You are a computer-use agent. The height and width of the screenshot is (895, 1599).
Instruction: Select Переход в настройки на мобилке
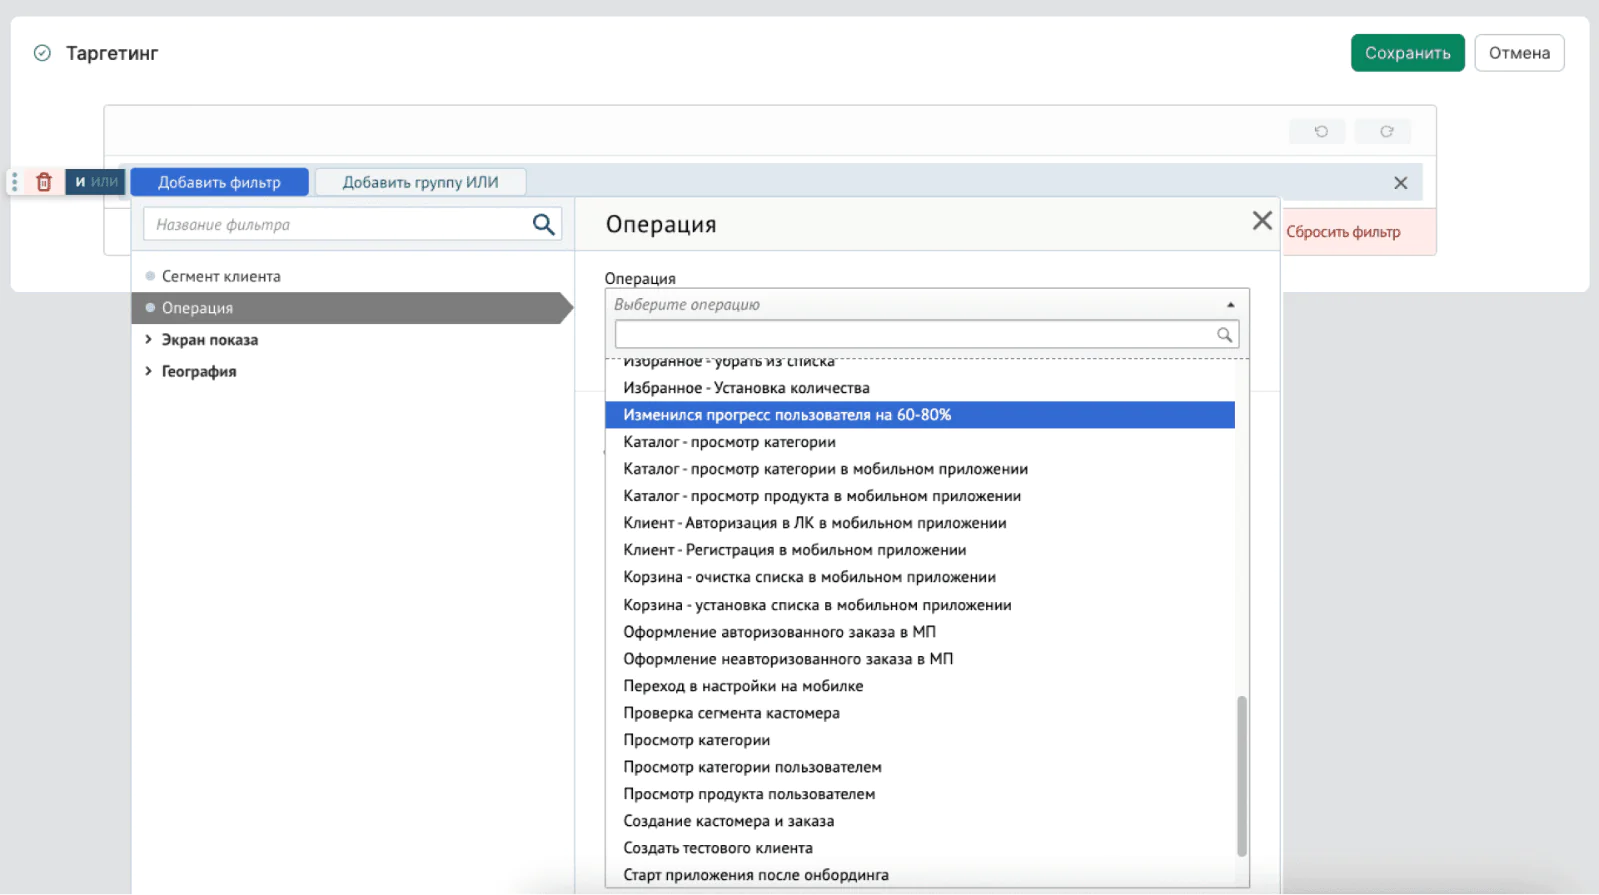[x=920, y=686]
